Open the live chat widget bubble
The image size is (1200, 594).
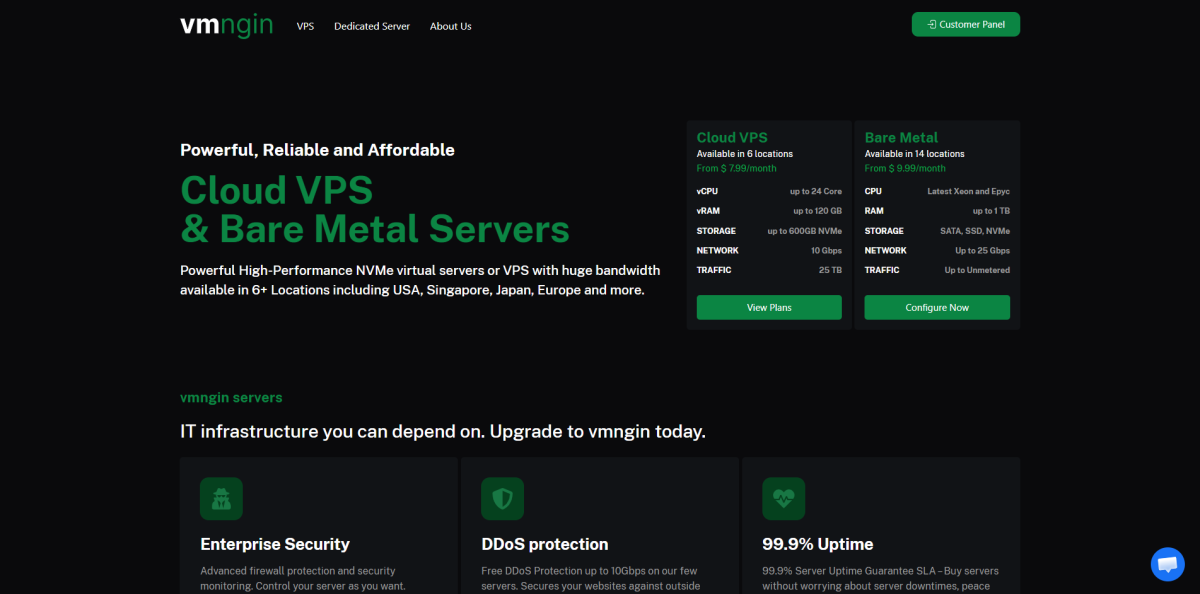1167,564
